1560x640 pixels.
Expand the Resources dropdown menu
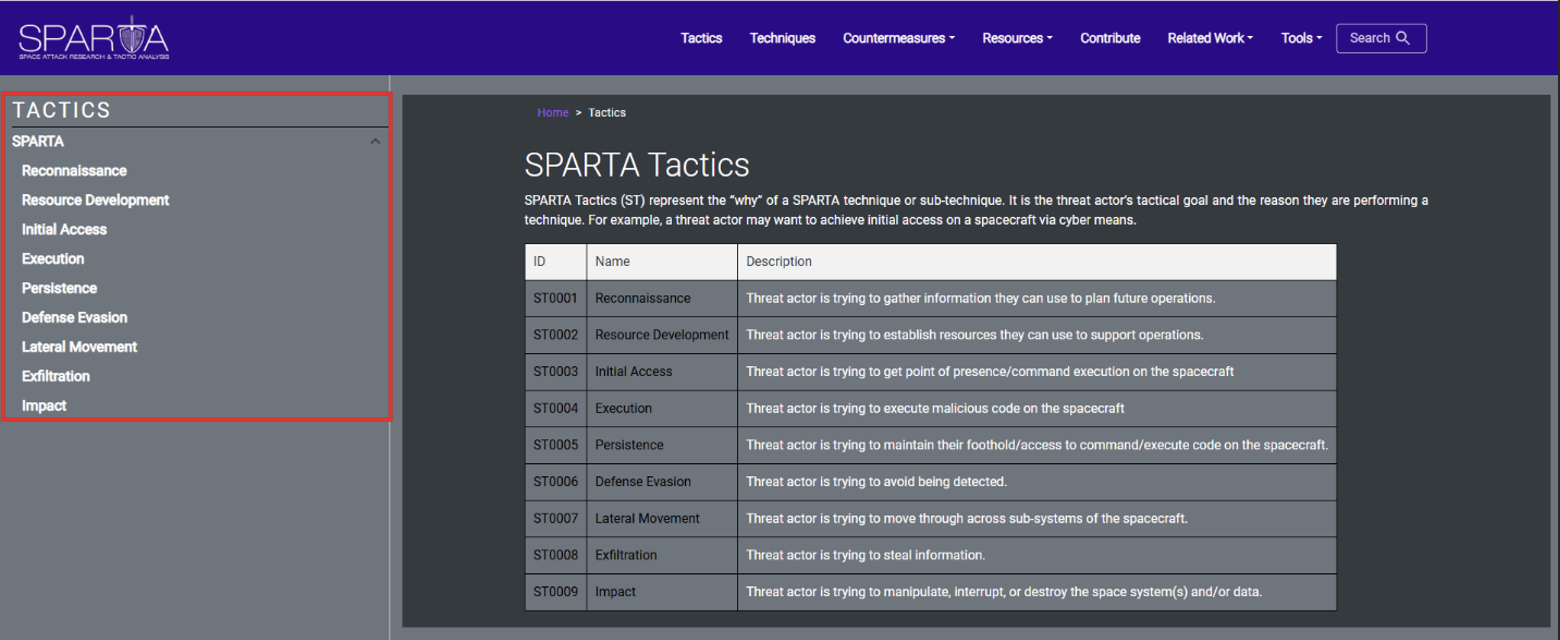pos(1017,38)
